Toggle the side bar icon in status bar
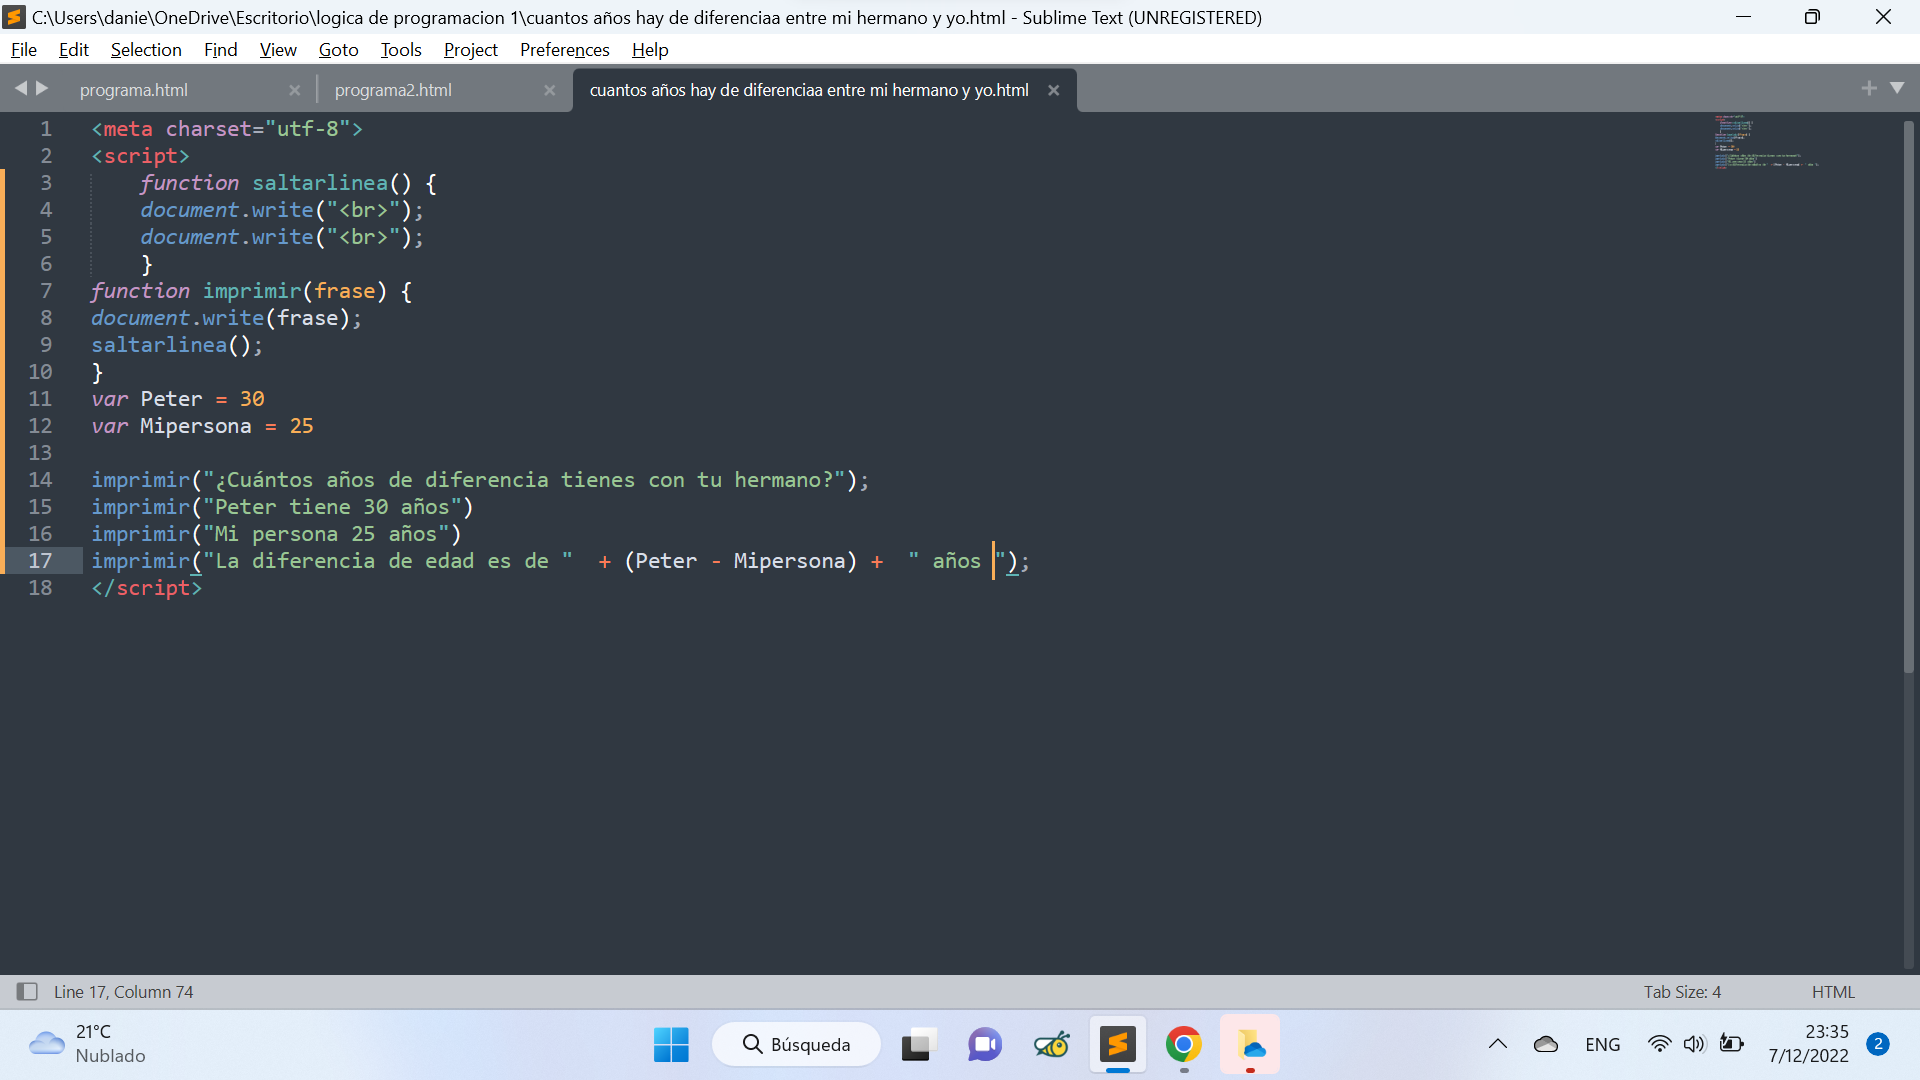Screen dimensions: 1920x1080 point(27,991)
